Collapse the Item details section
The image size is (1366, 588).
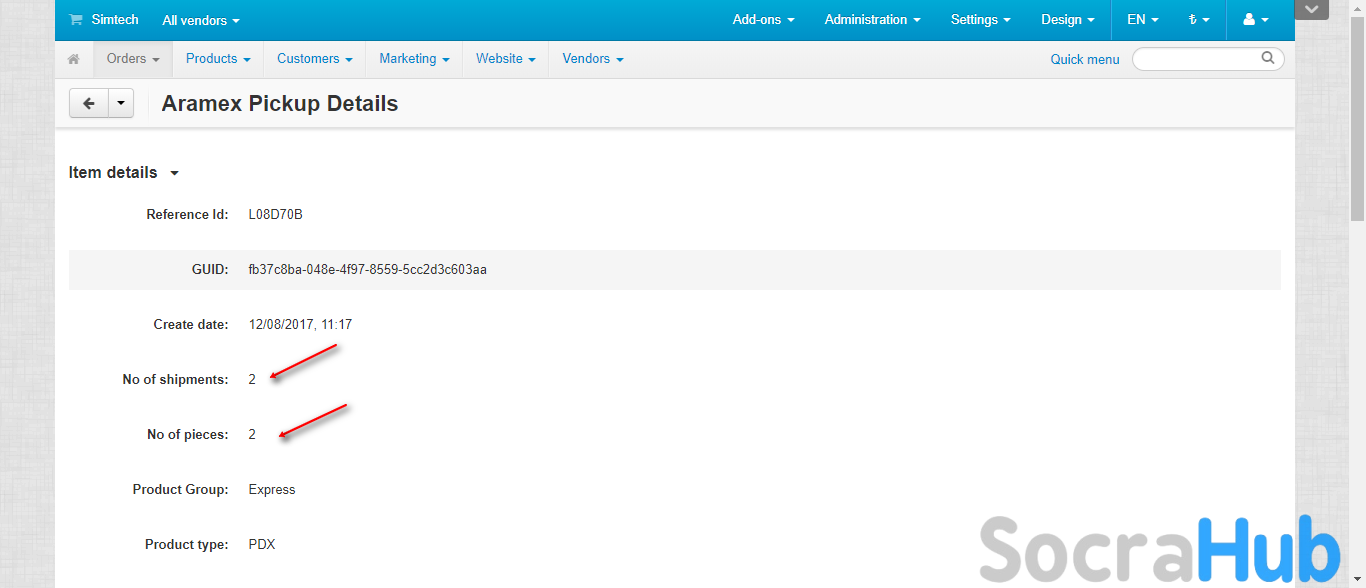pyautogui.click(x=123, y=172)
